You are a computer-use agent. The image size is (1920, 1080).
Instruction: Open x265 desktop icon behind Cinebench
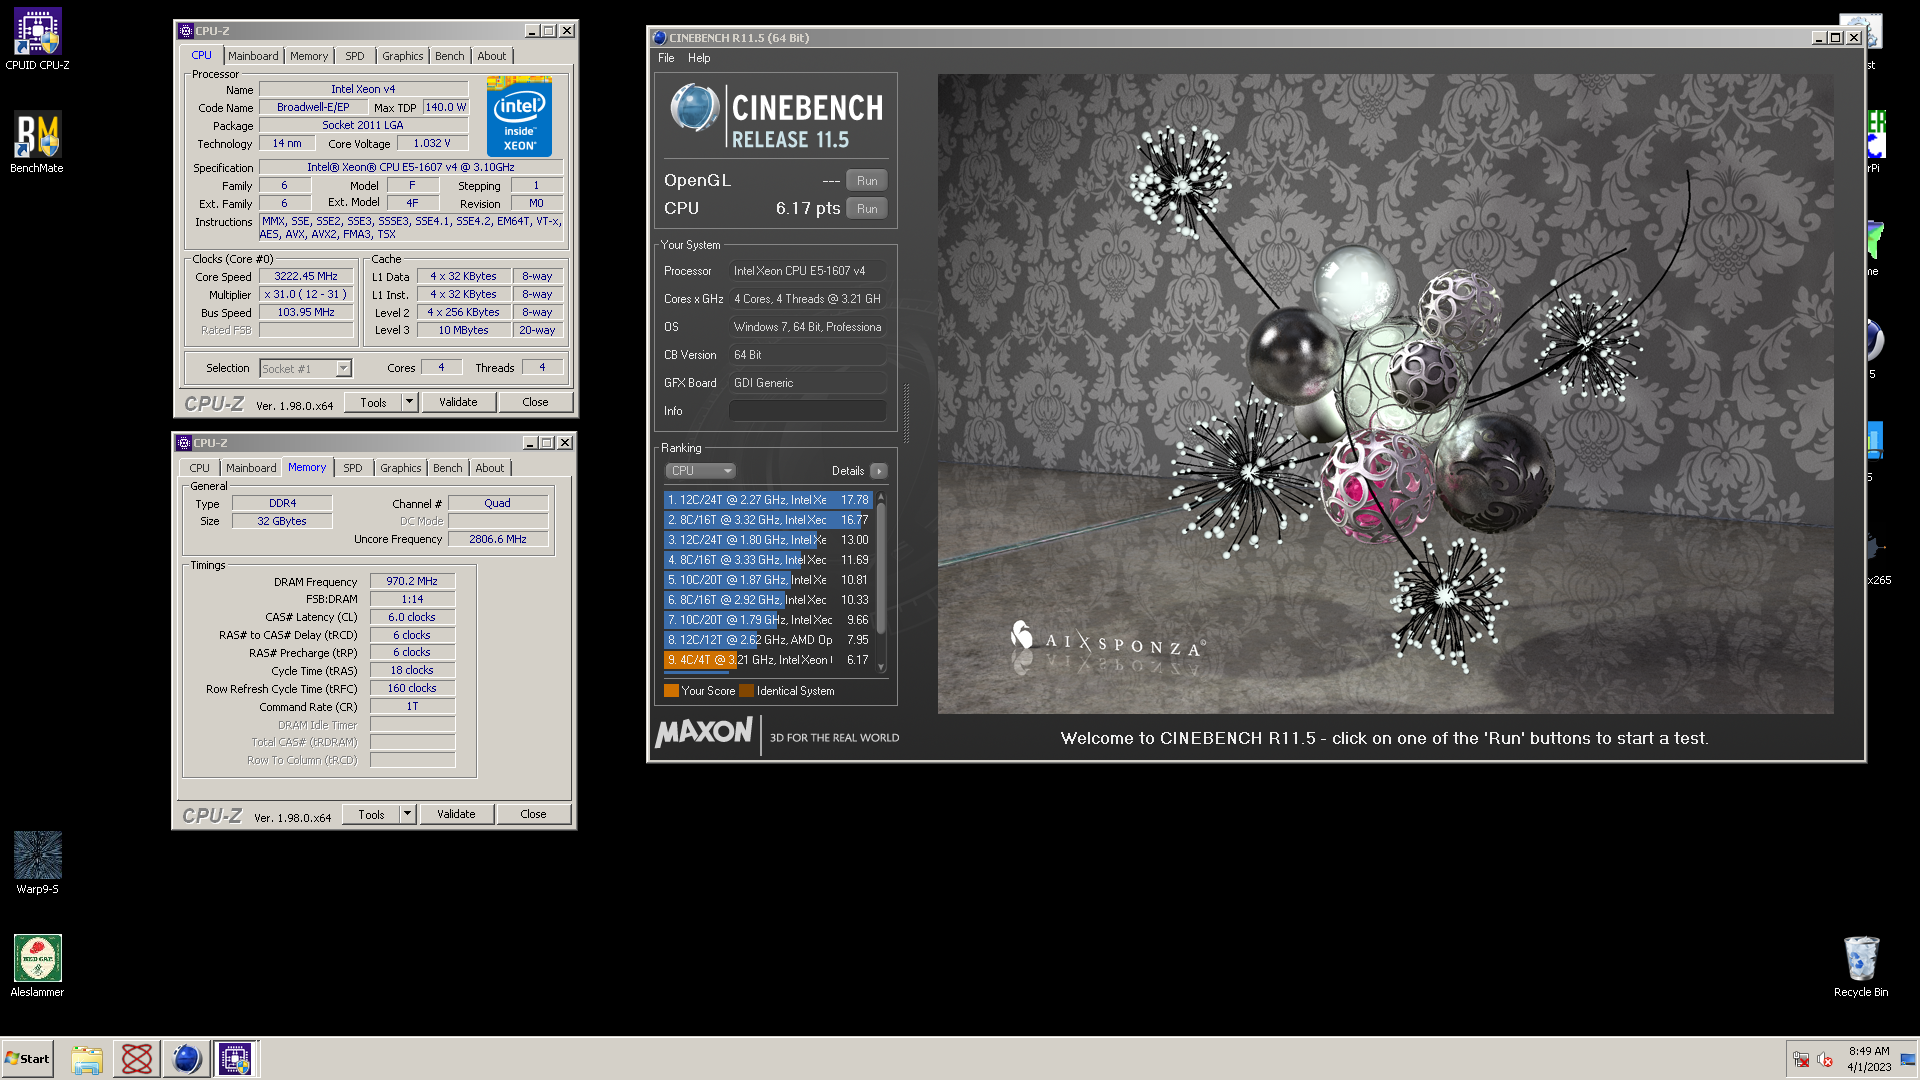pyautogui.click(x=1878, y=560)
